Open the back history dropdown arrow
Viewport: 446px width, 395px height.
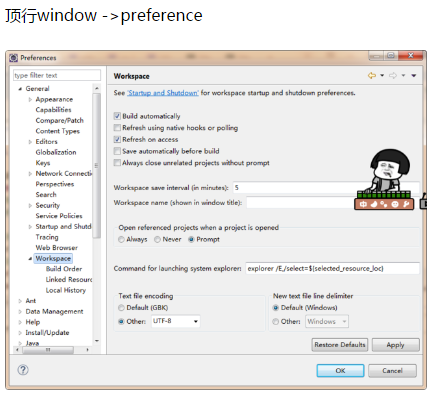point(382,76)
